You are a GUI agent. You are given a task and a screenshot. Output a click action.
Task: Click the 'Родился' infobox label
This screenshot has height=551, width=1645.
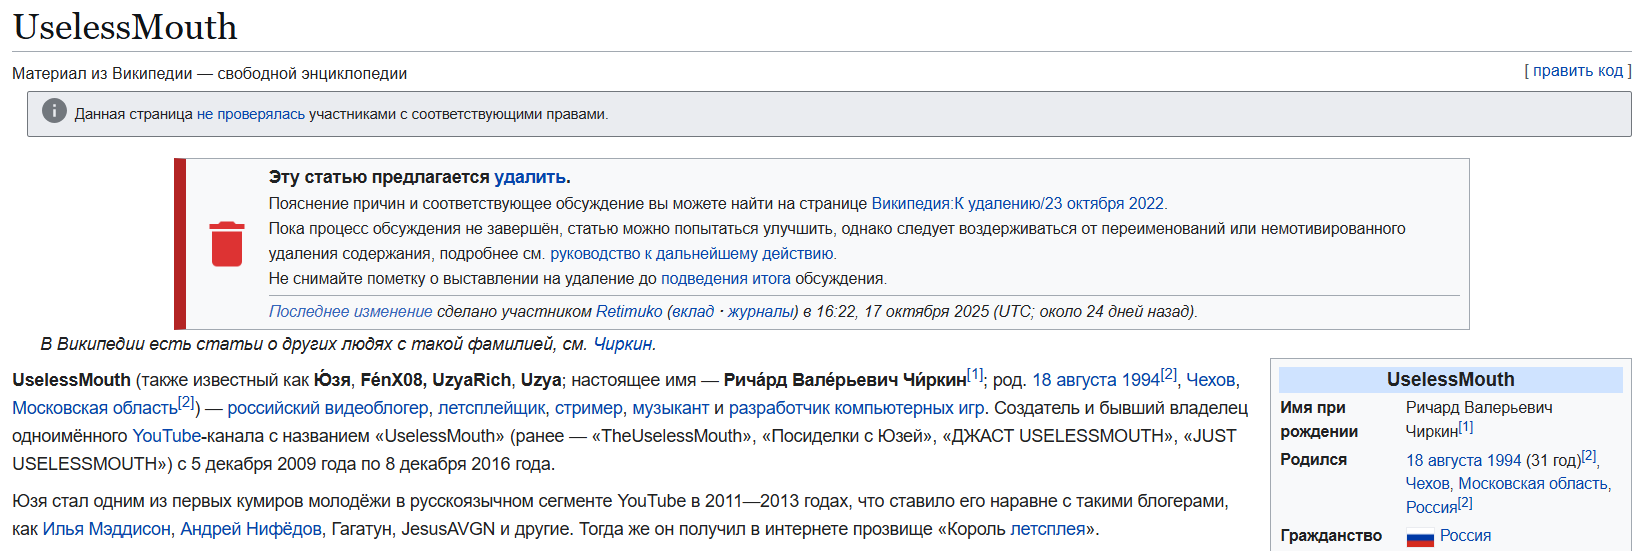[1313, 460]
